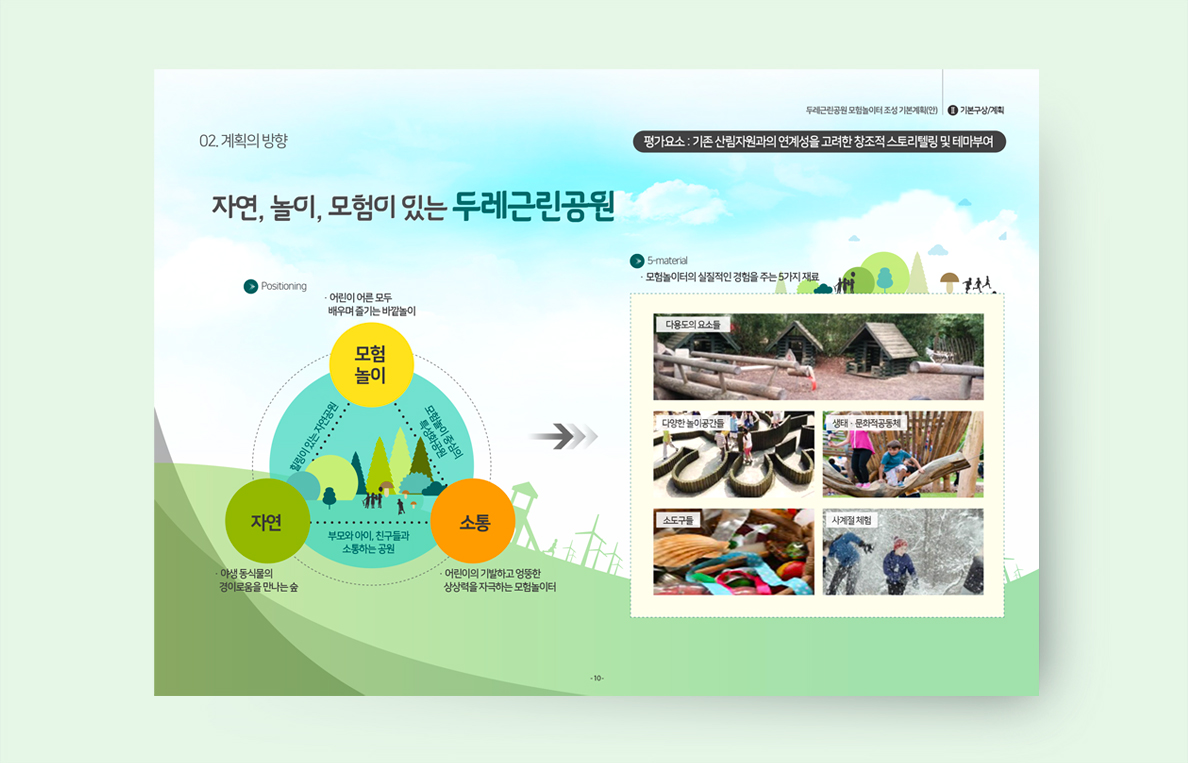The height and width of the screenshot is (763, 1188).
Task: Open the 사계절 체험 snow photo
Action: tap(903, 552)
